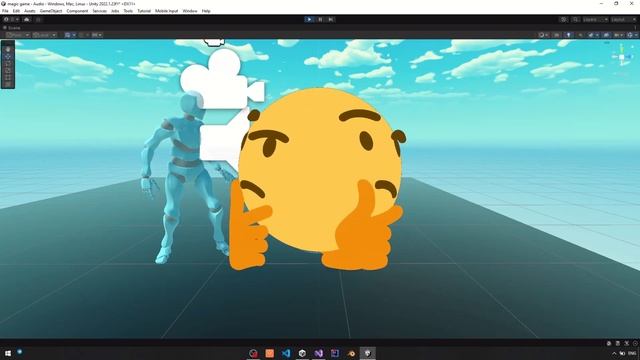Toggle grid visibility in Scene toolbar
This screenshot has width=640, height=360.
pos(67,35)
